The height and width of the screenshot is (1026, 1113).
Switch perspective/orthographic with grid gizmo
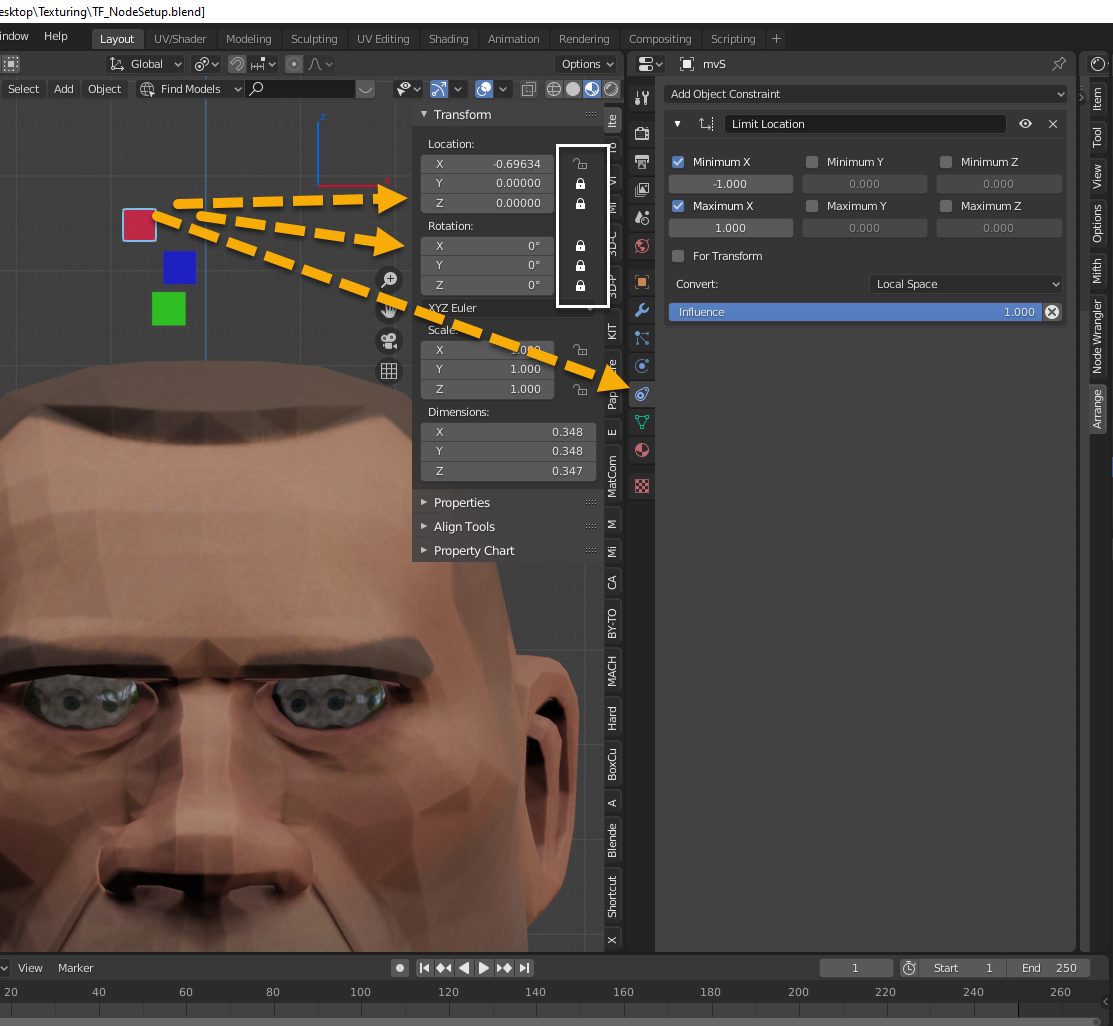tap(389, 371)
